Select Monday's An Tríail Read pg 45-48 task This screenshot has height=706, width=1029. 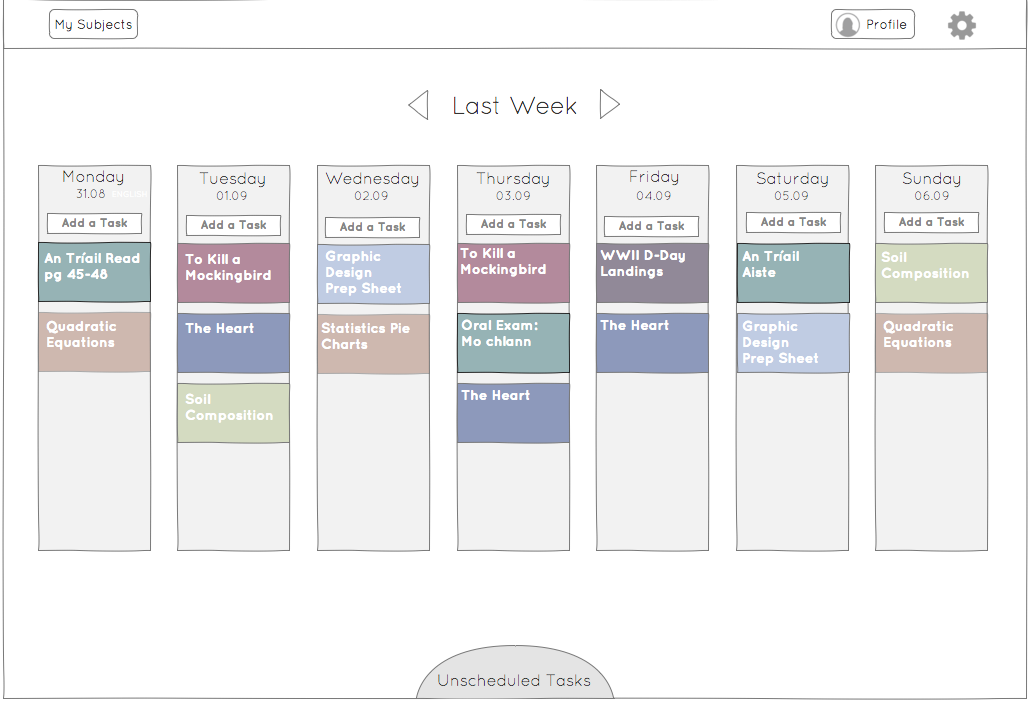pyautogui.click(x=94, y=272)
